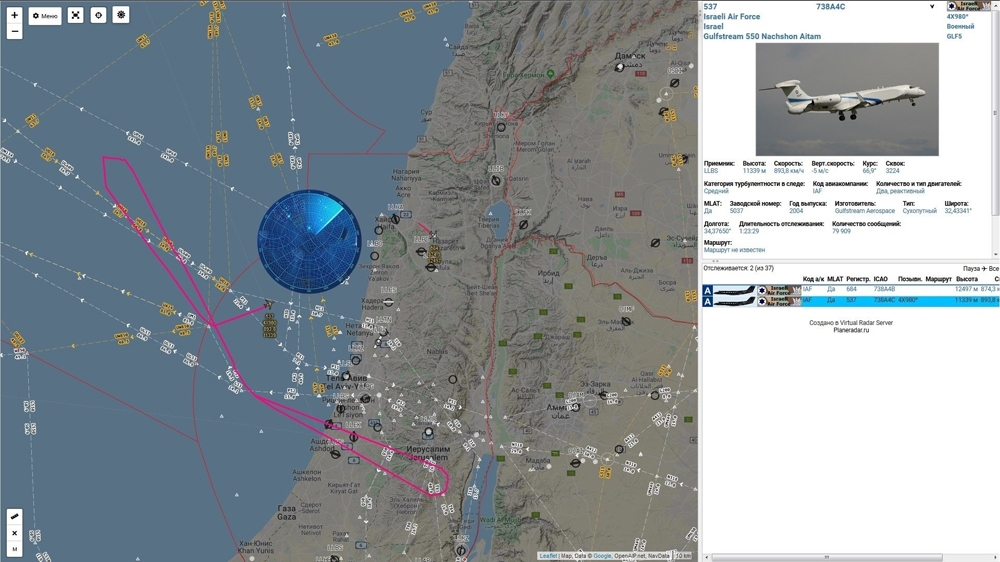The height and width of the screenshot is (562, 1000).
Task: Open the Меню settings menu
Action: click(45, 16)
